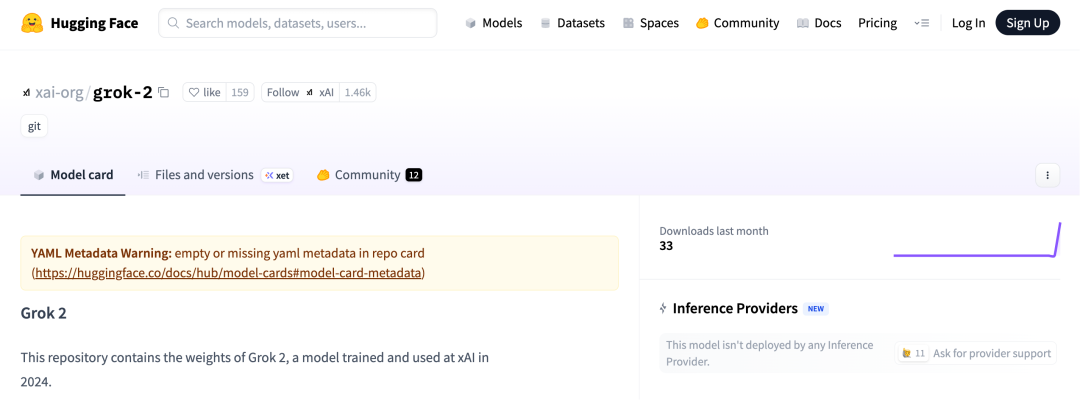
Task: Open the three-dot repository options menu
Action: 1048,176
